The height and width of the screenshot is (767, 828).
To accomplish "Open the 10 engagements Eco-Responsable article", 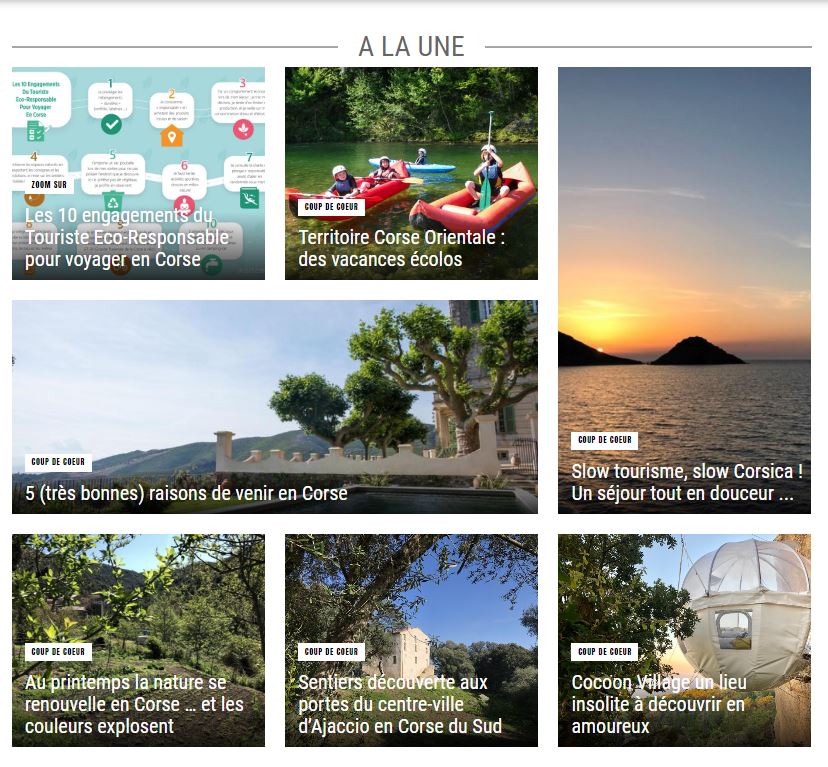I will (127, 238).
